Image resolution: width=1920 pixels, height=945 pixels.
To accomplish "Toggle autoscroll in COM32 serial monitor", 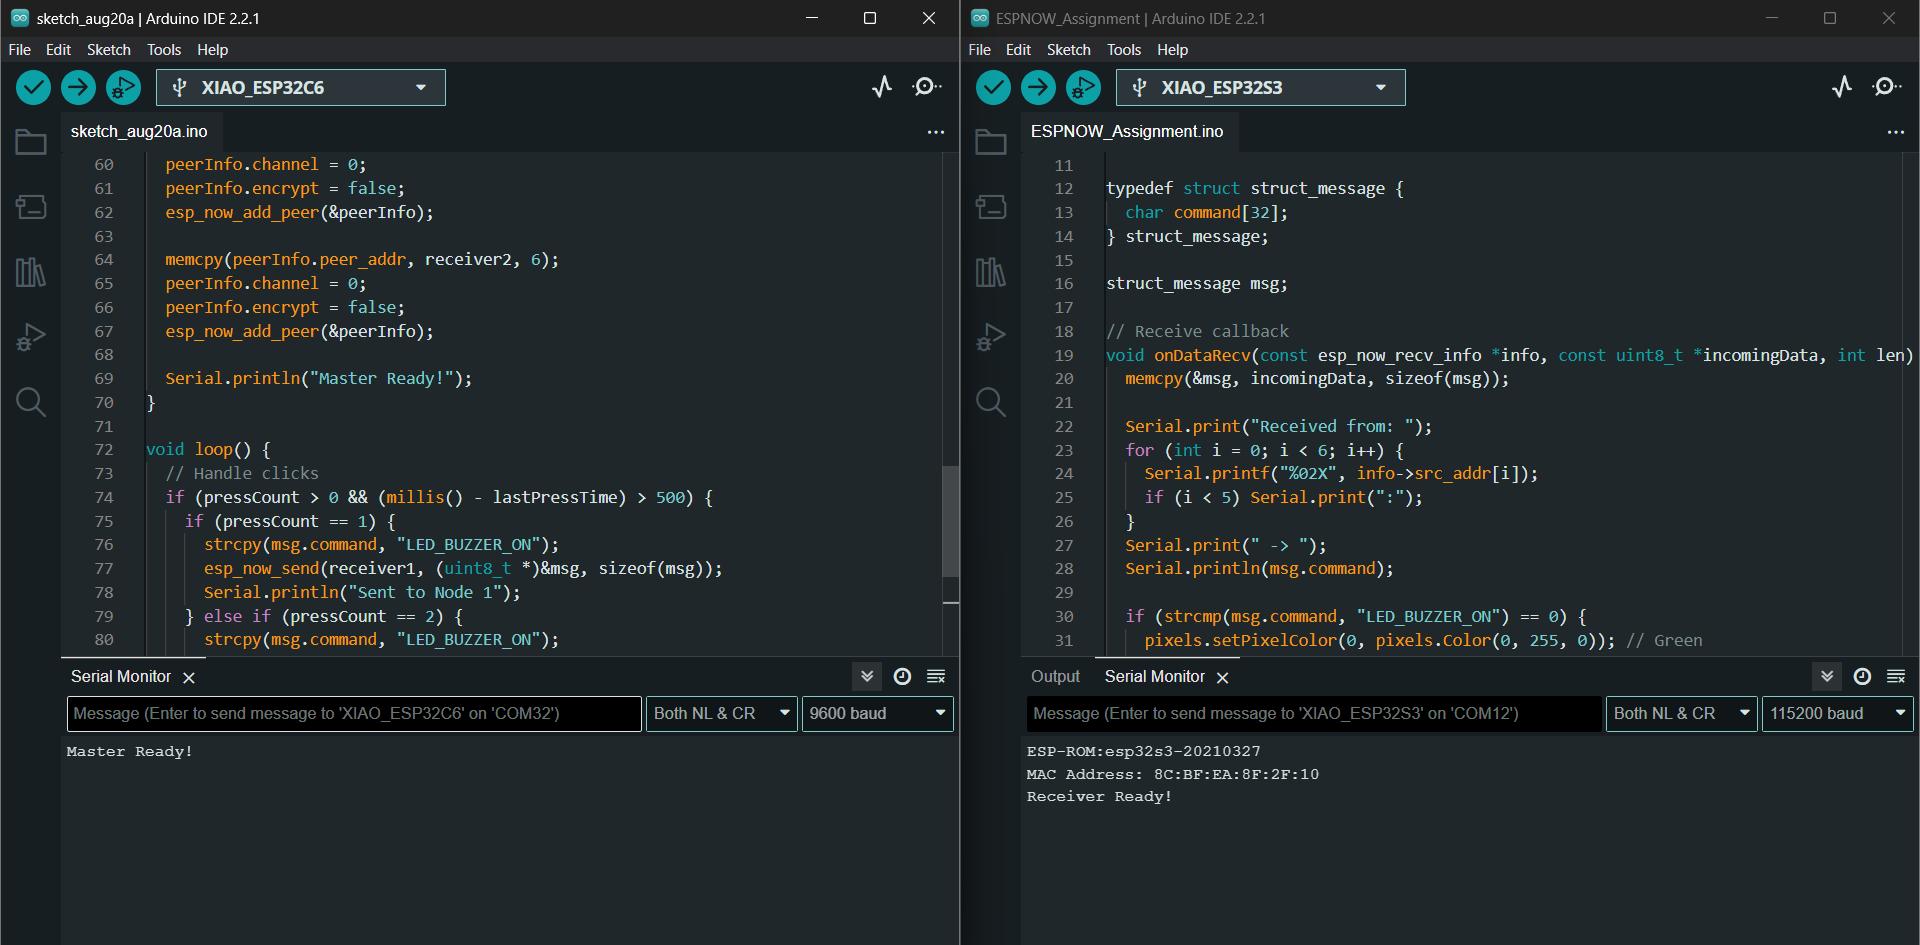I will pyautogui.click(x=867, y=677).
